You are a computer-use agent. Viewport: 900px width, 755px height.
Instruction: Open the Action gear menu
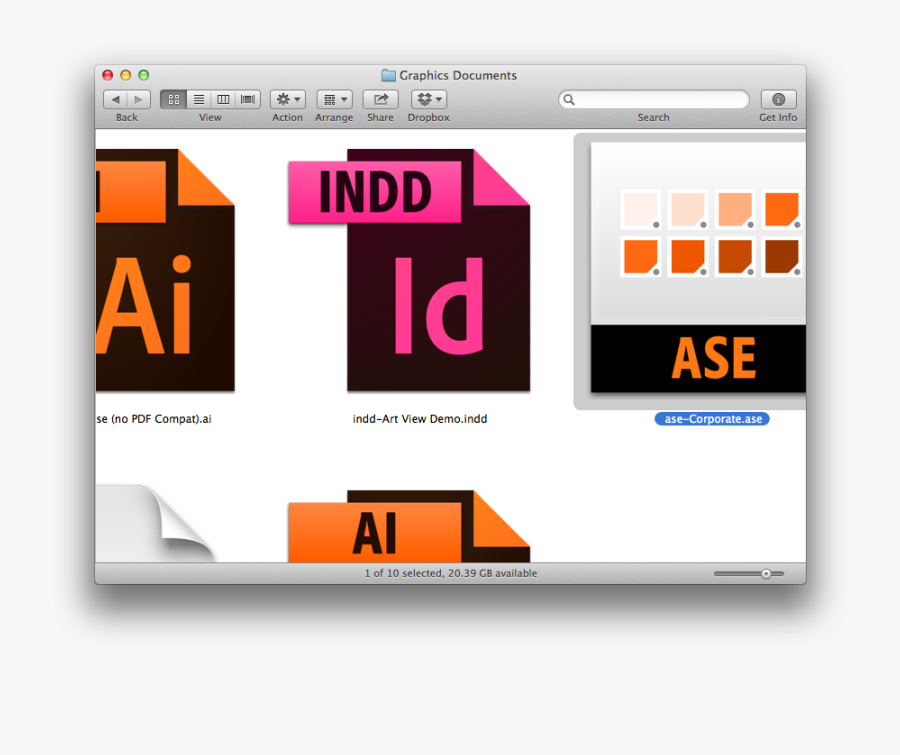tap(287, 98)
